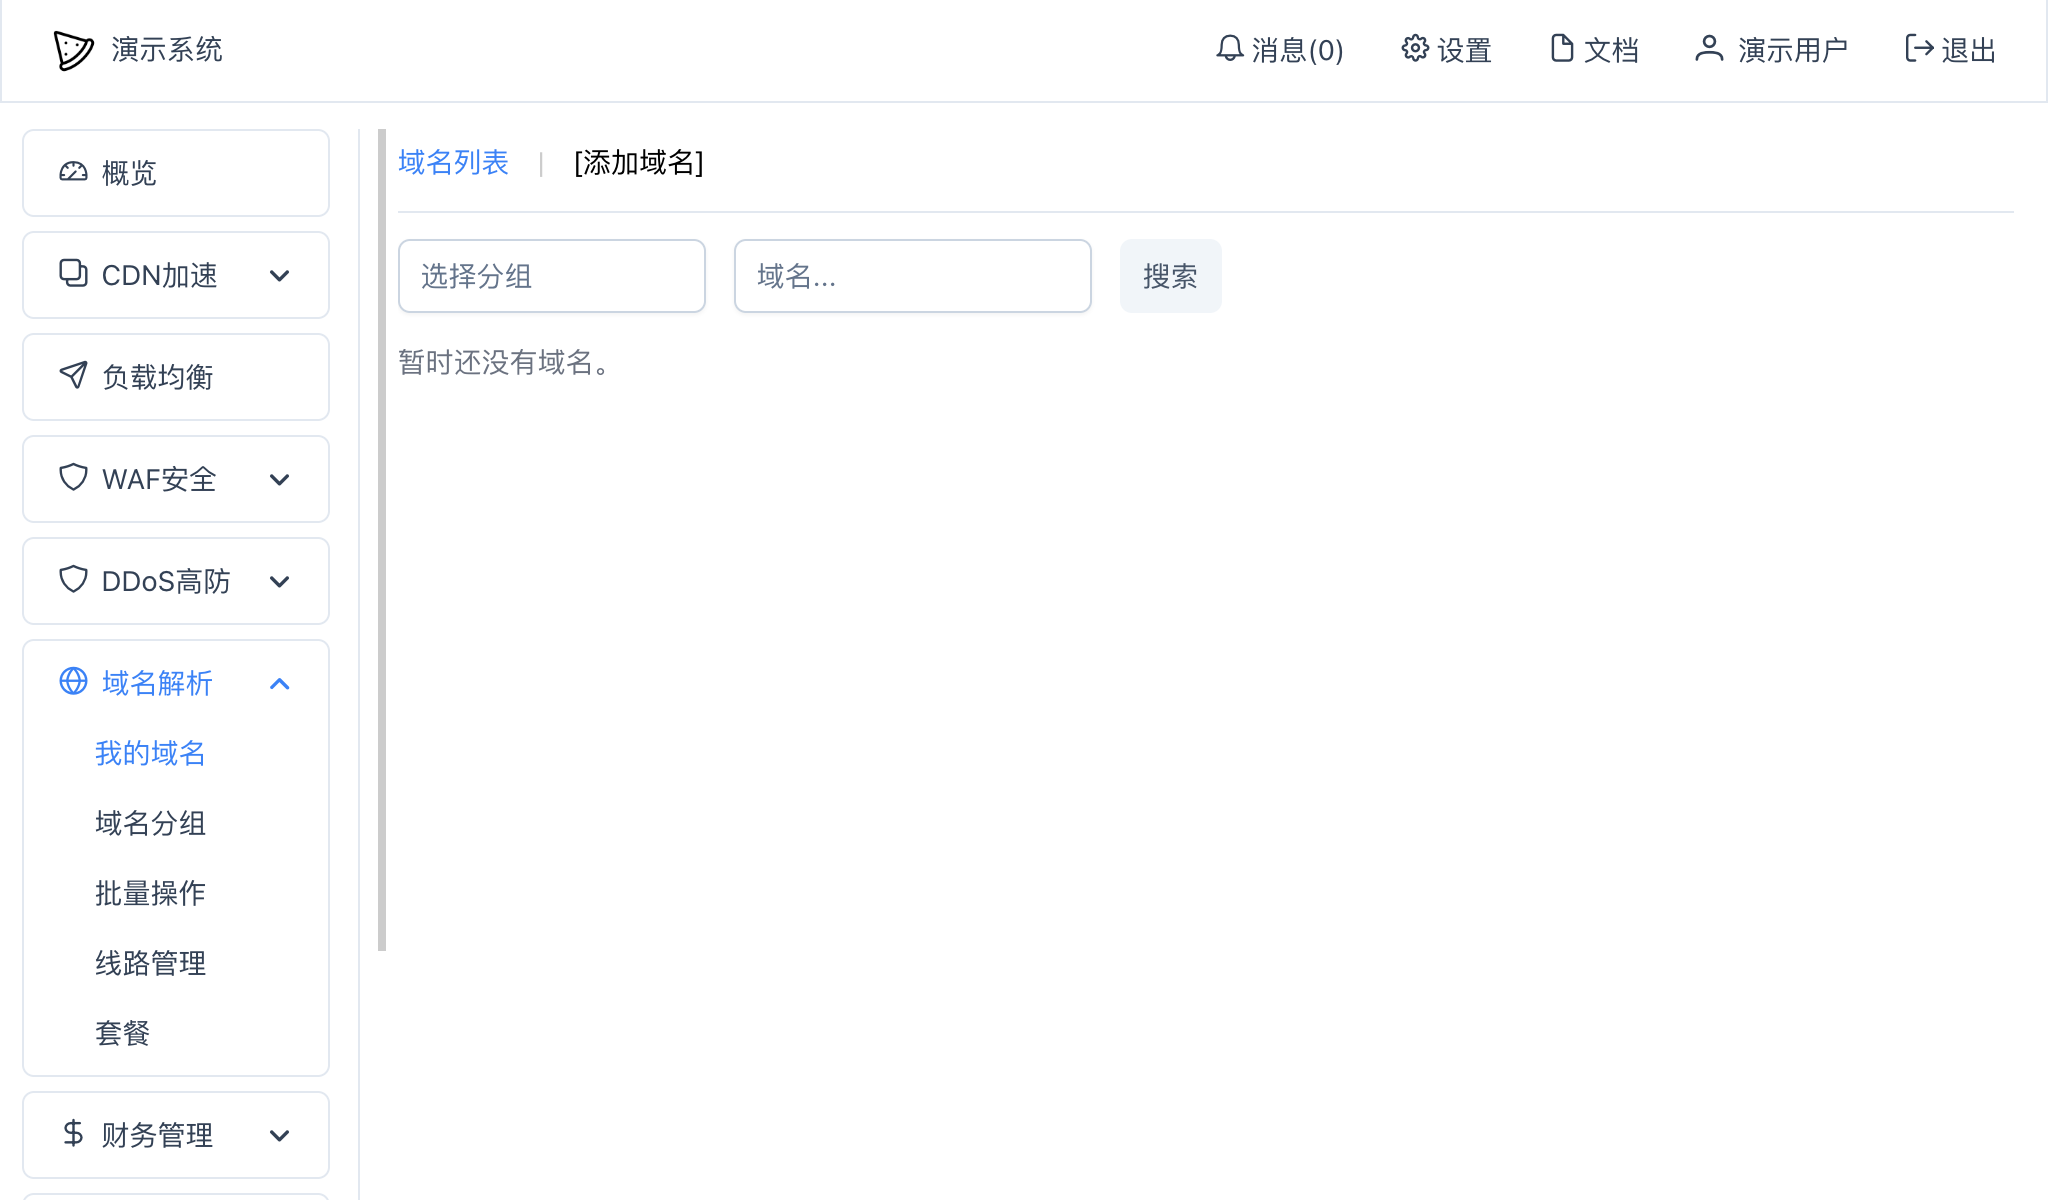Click the 搜索 search button

coord(1170,276)
